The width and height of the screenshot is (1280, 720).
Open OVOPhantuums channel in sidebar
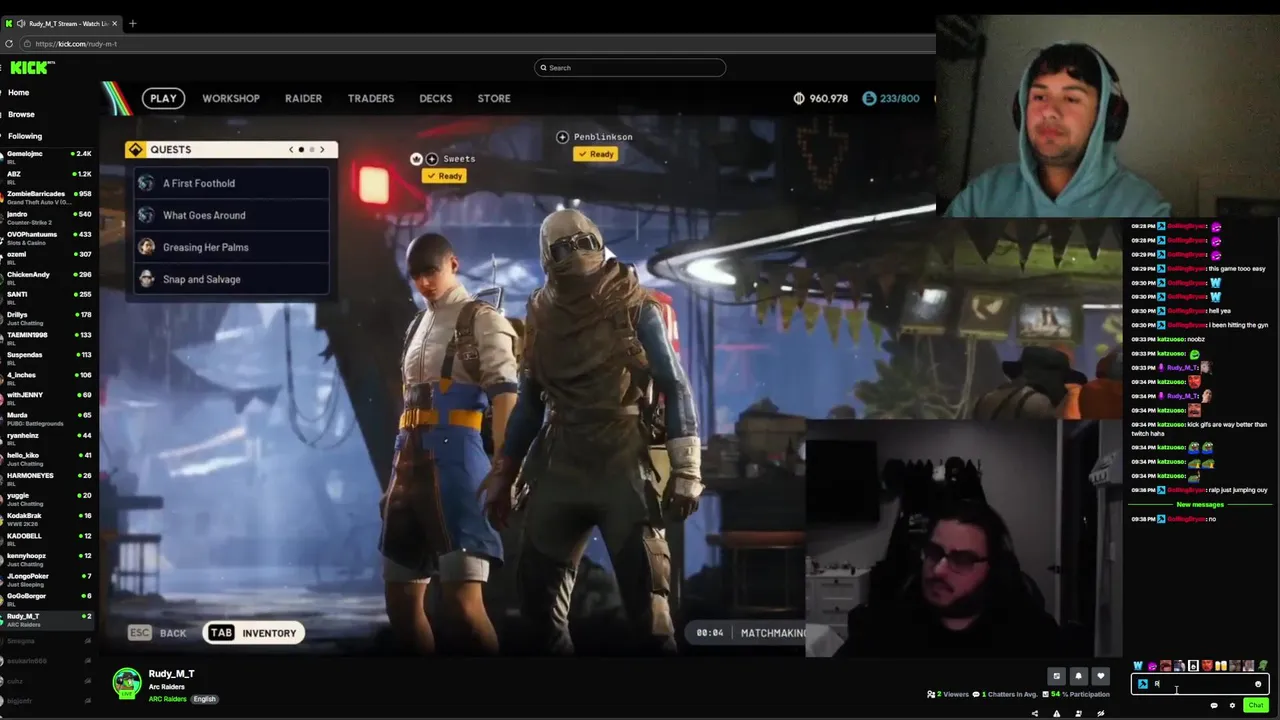(47, 236)
